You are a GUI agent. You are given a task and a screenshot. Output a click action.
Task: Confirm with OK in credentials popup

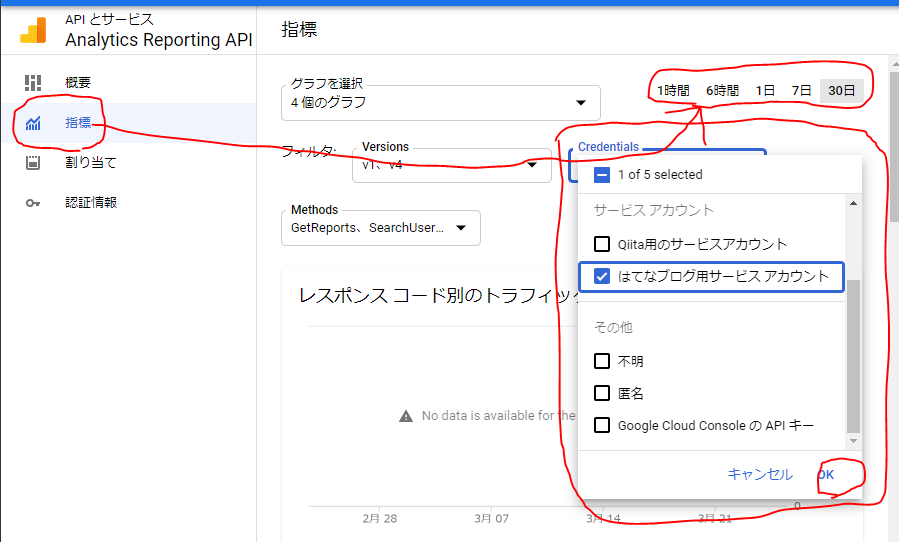pyautogui.click(x=826, y=475)
